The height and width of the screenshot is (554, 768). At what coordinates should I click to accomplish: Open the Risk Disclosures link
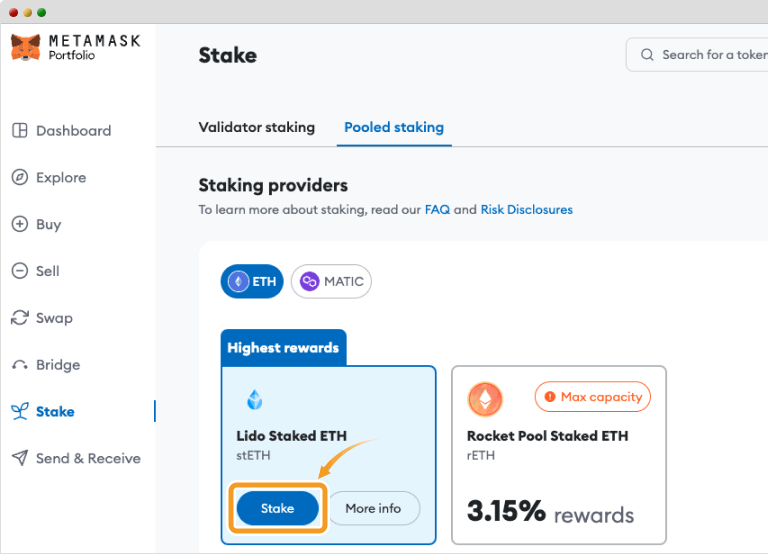[526, 210]
